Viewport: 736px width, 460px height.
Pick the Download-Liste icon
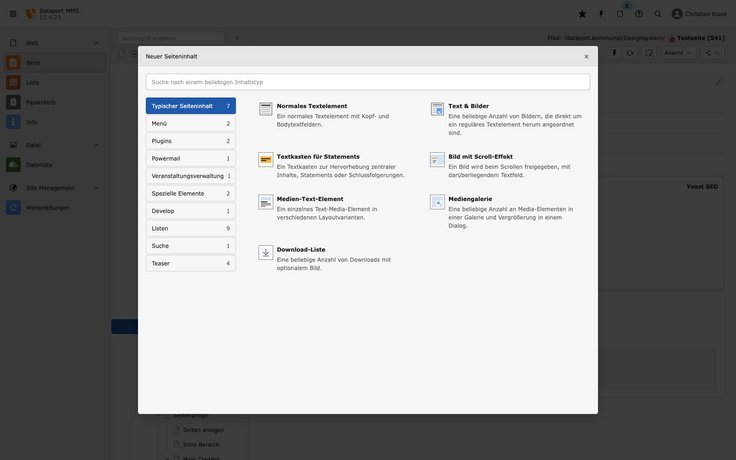click(x=266, y=253)
